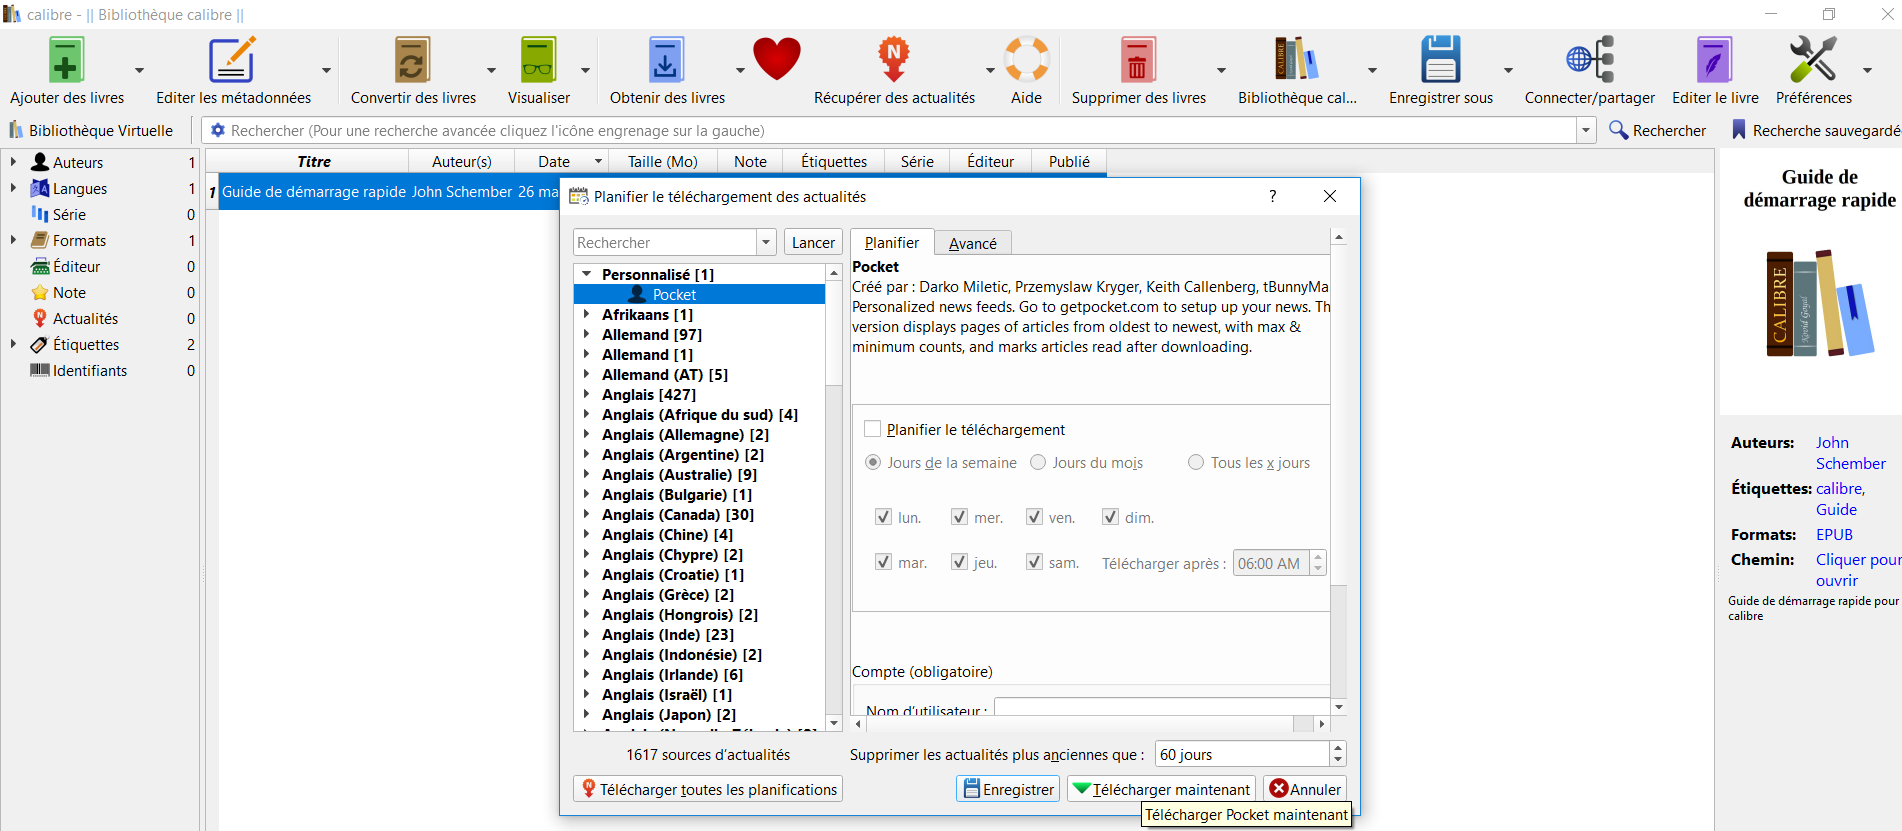Click the red heart donate icon
The height and width of the screenshot is (831, 1902).
click(777, 59)
